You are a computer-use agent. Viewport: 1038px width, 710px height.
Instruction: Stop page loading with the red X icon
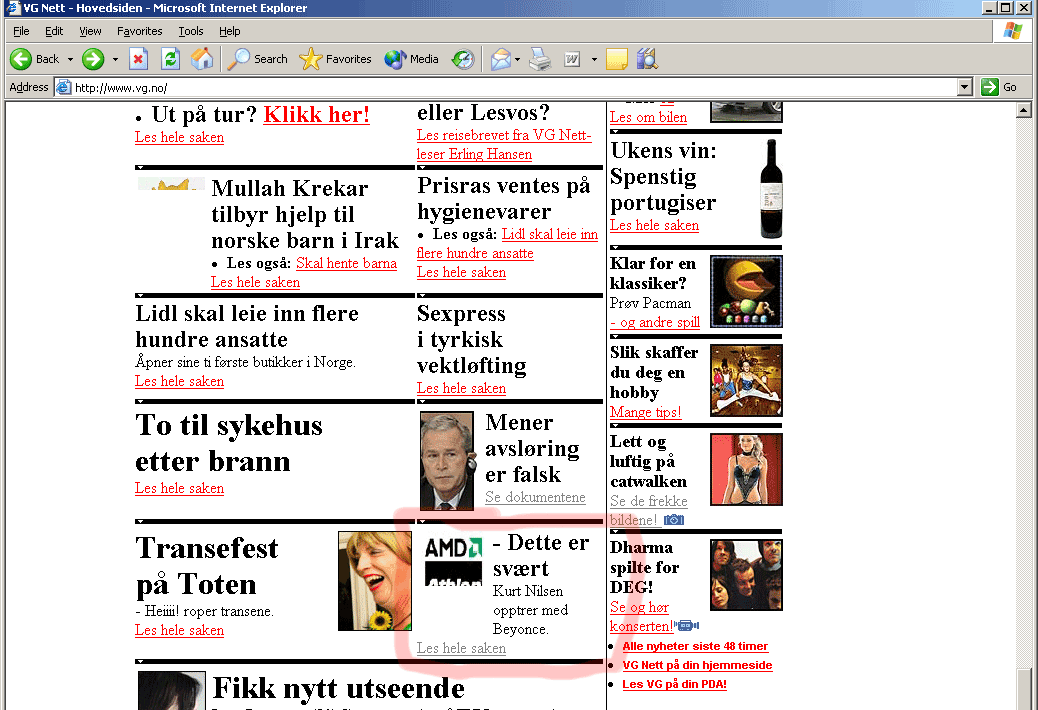click(x=138, y=59)
